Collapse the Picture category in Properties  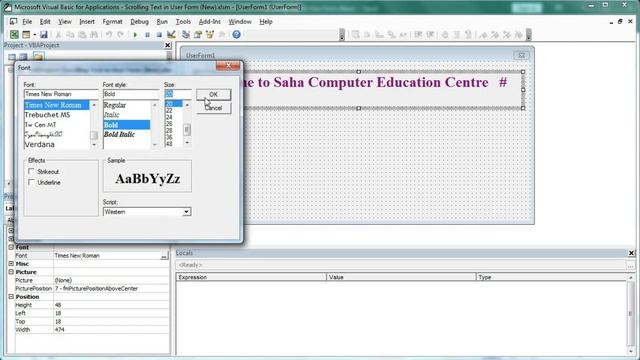11,272
